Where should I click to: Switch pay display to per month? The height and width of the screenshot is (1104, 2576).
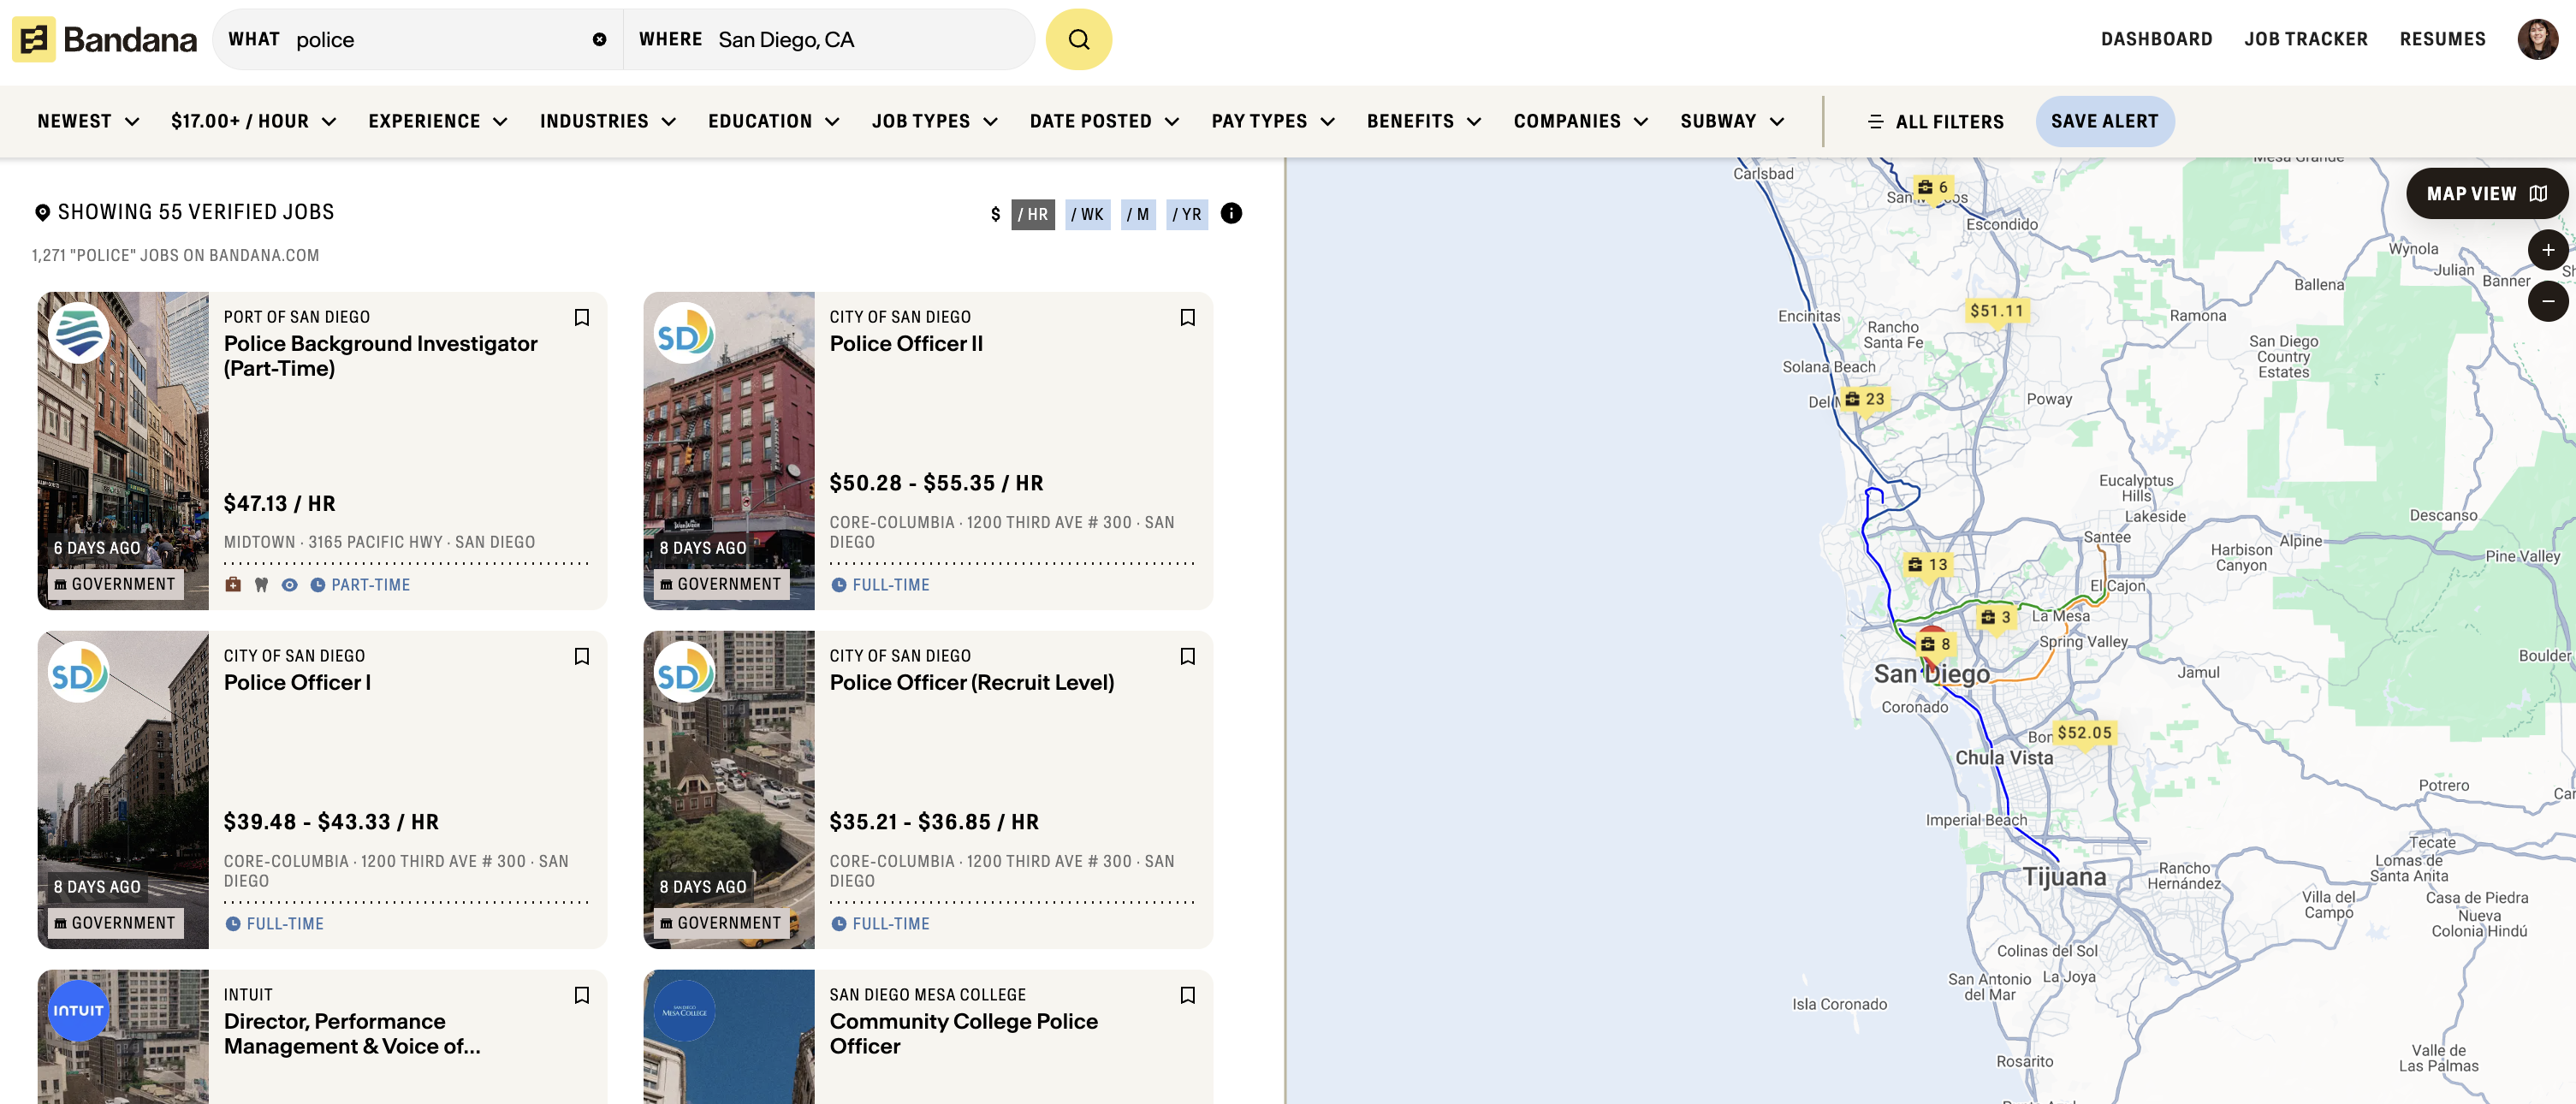point(1137,214)
